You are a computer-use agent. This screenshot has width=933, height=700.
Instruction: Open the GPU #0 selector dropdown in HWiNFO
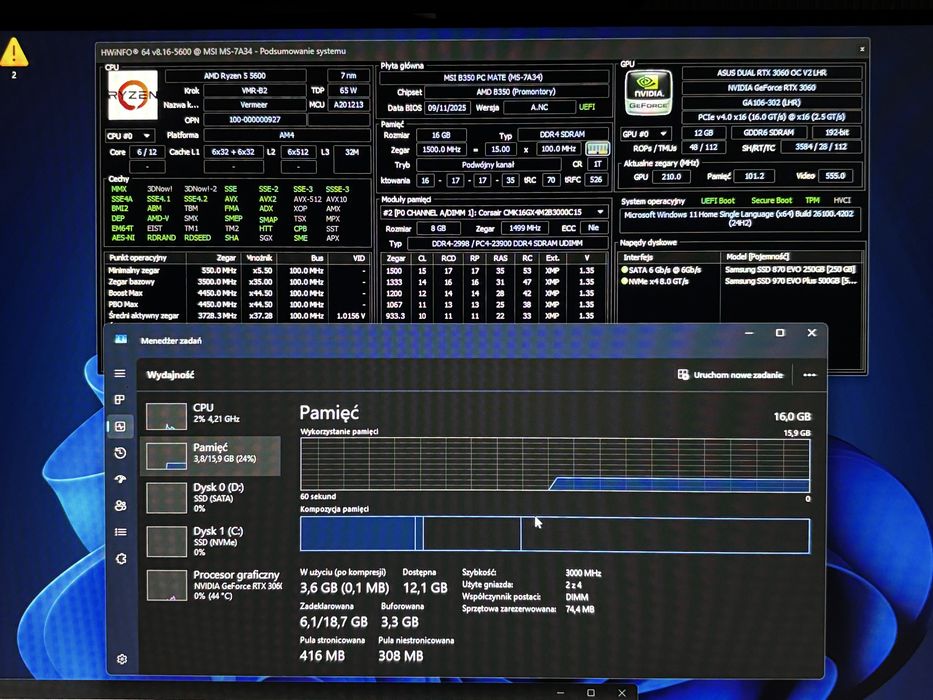(645, 134)
